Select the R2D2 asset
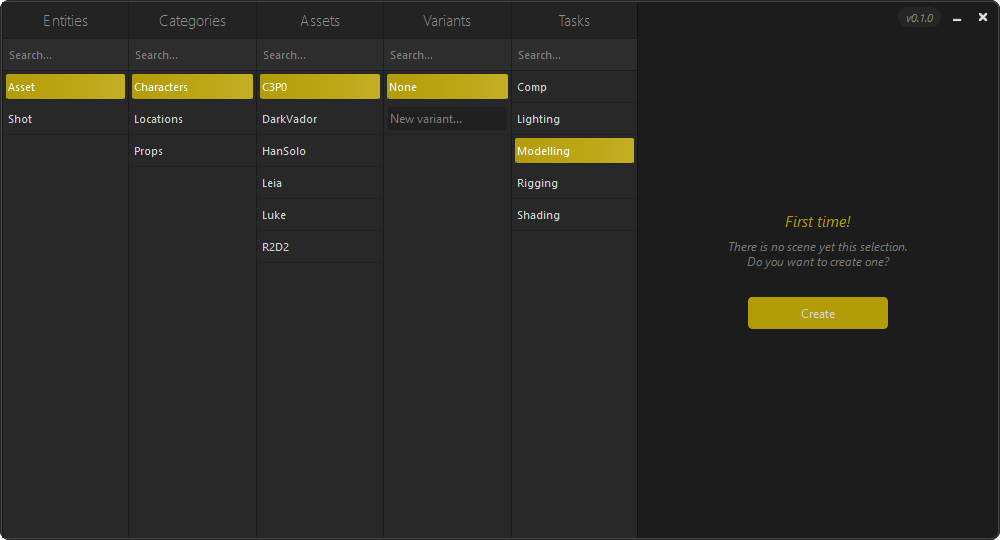Image resolution: width=1000 pixels, height=540 pixels. (x=319, y=247)
